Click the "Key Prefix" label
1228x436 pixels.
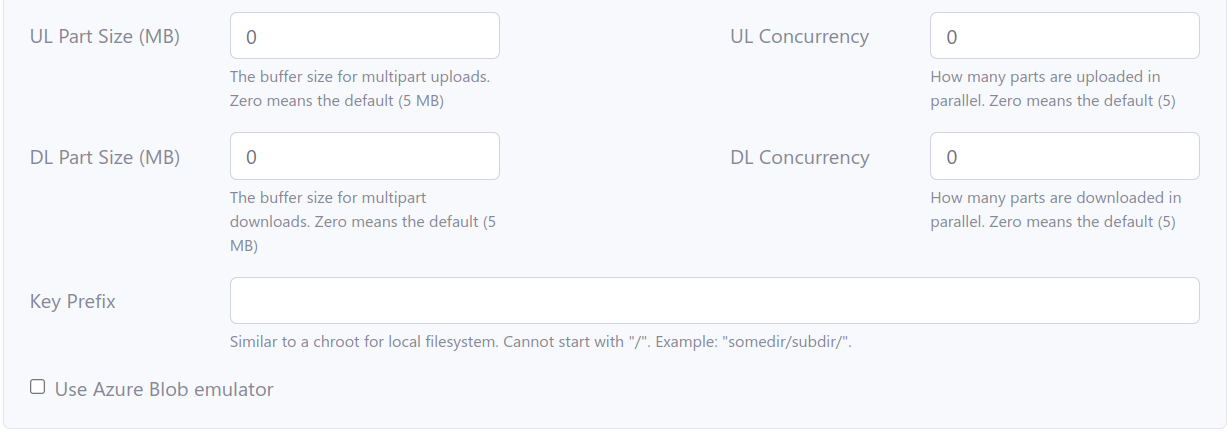73,301
